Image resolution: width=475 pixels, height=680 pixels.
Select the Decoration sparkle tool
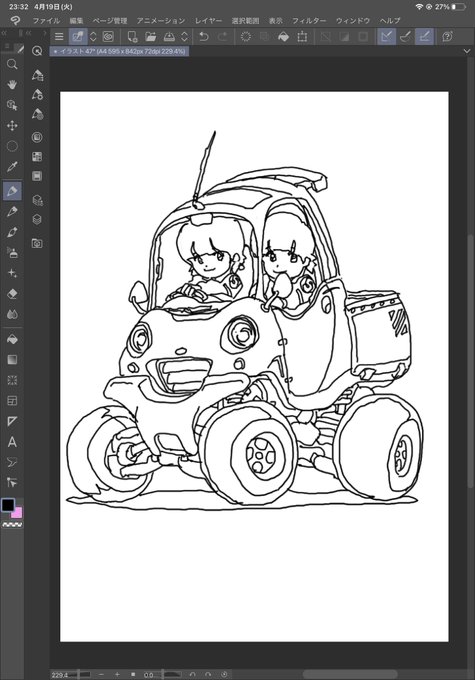(x=12, y=273)
